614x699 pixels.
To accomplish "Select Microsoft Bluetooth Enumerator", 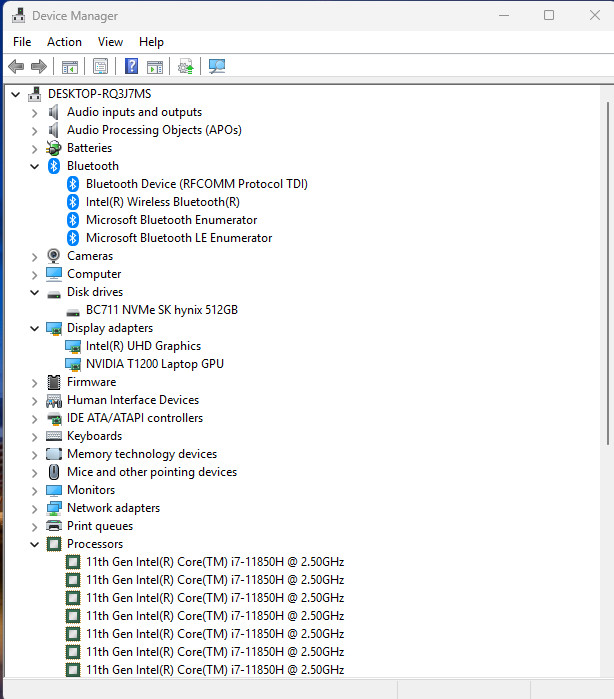I will 171,220.
